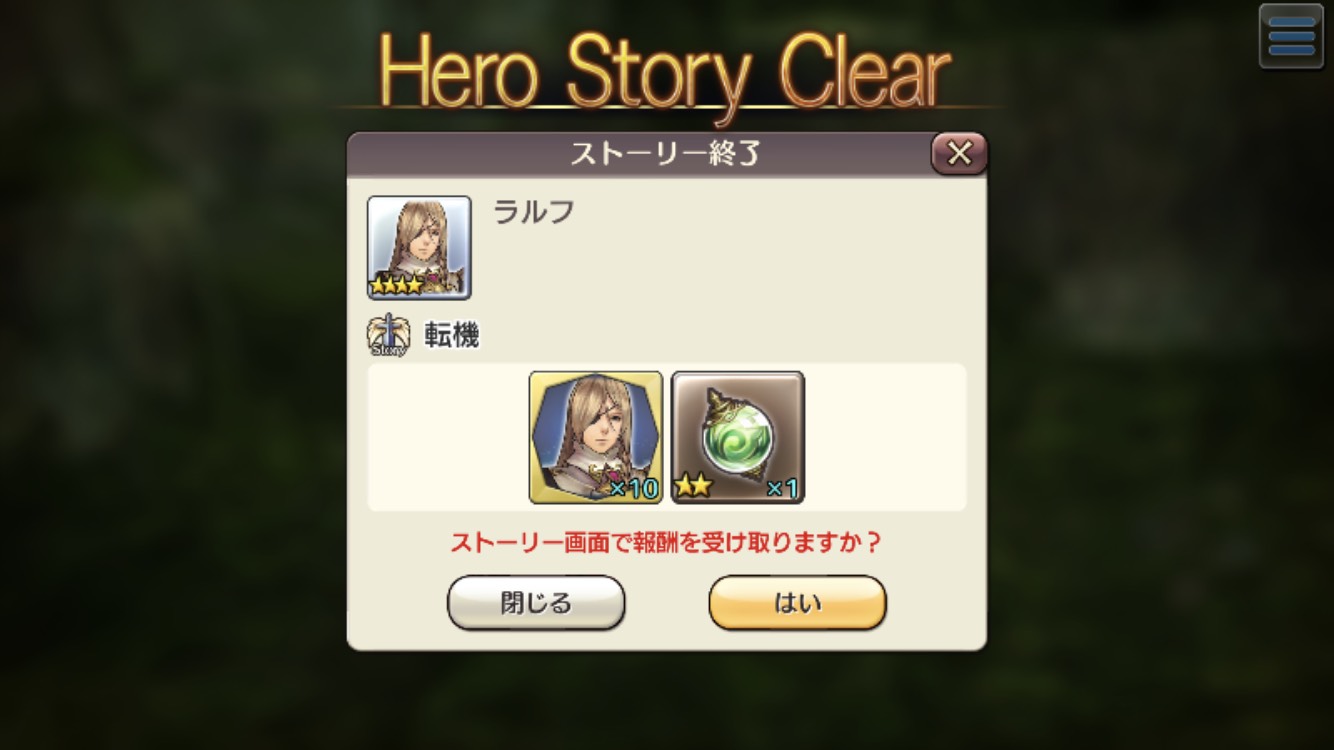Tap the Hero Story Clear banner
The width and height of the screenshot is (1334, 750).
coord(665,72)
